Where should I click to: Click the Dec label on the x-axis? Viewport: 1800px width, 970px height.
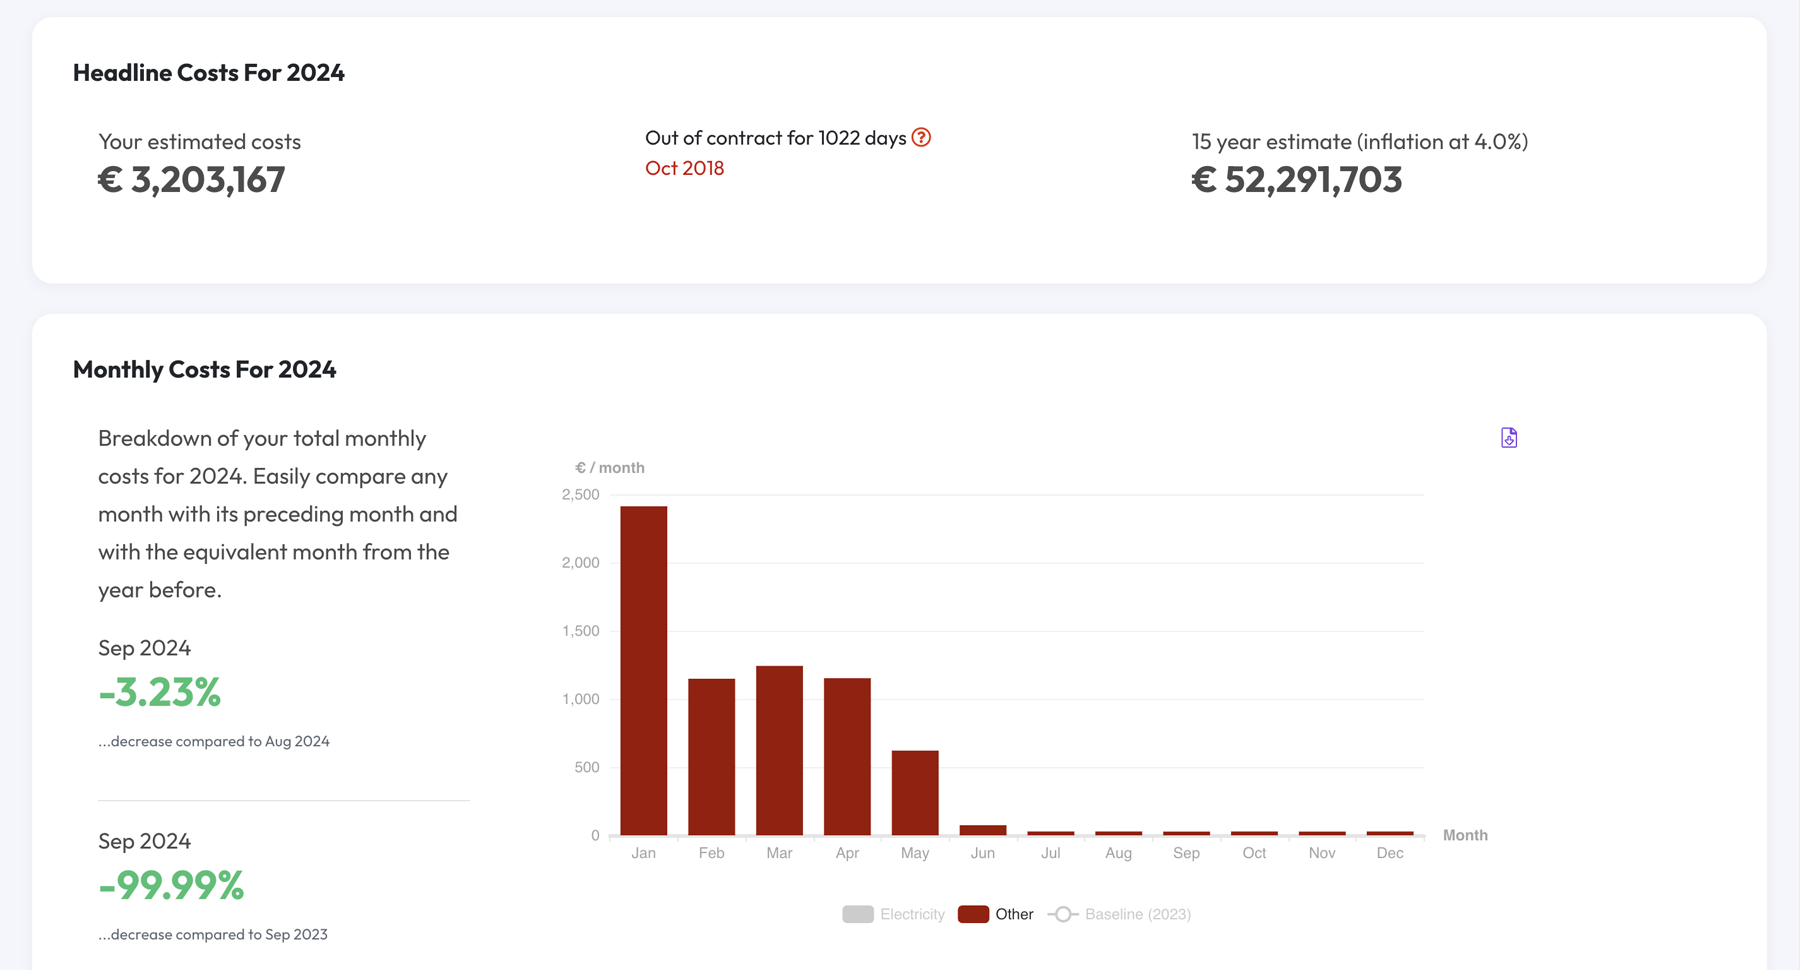pos(1390,853)
